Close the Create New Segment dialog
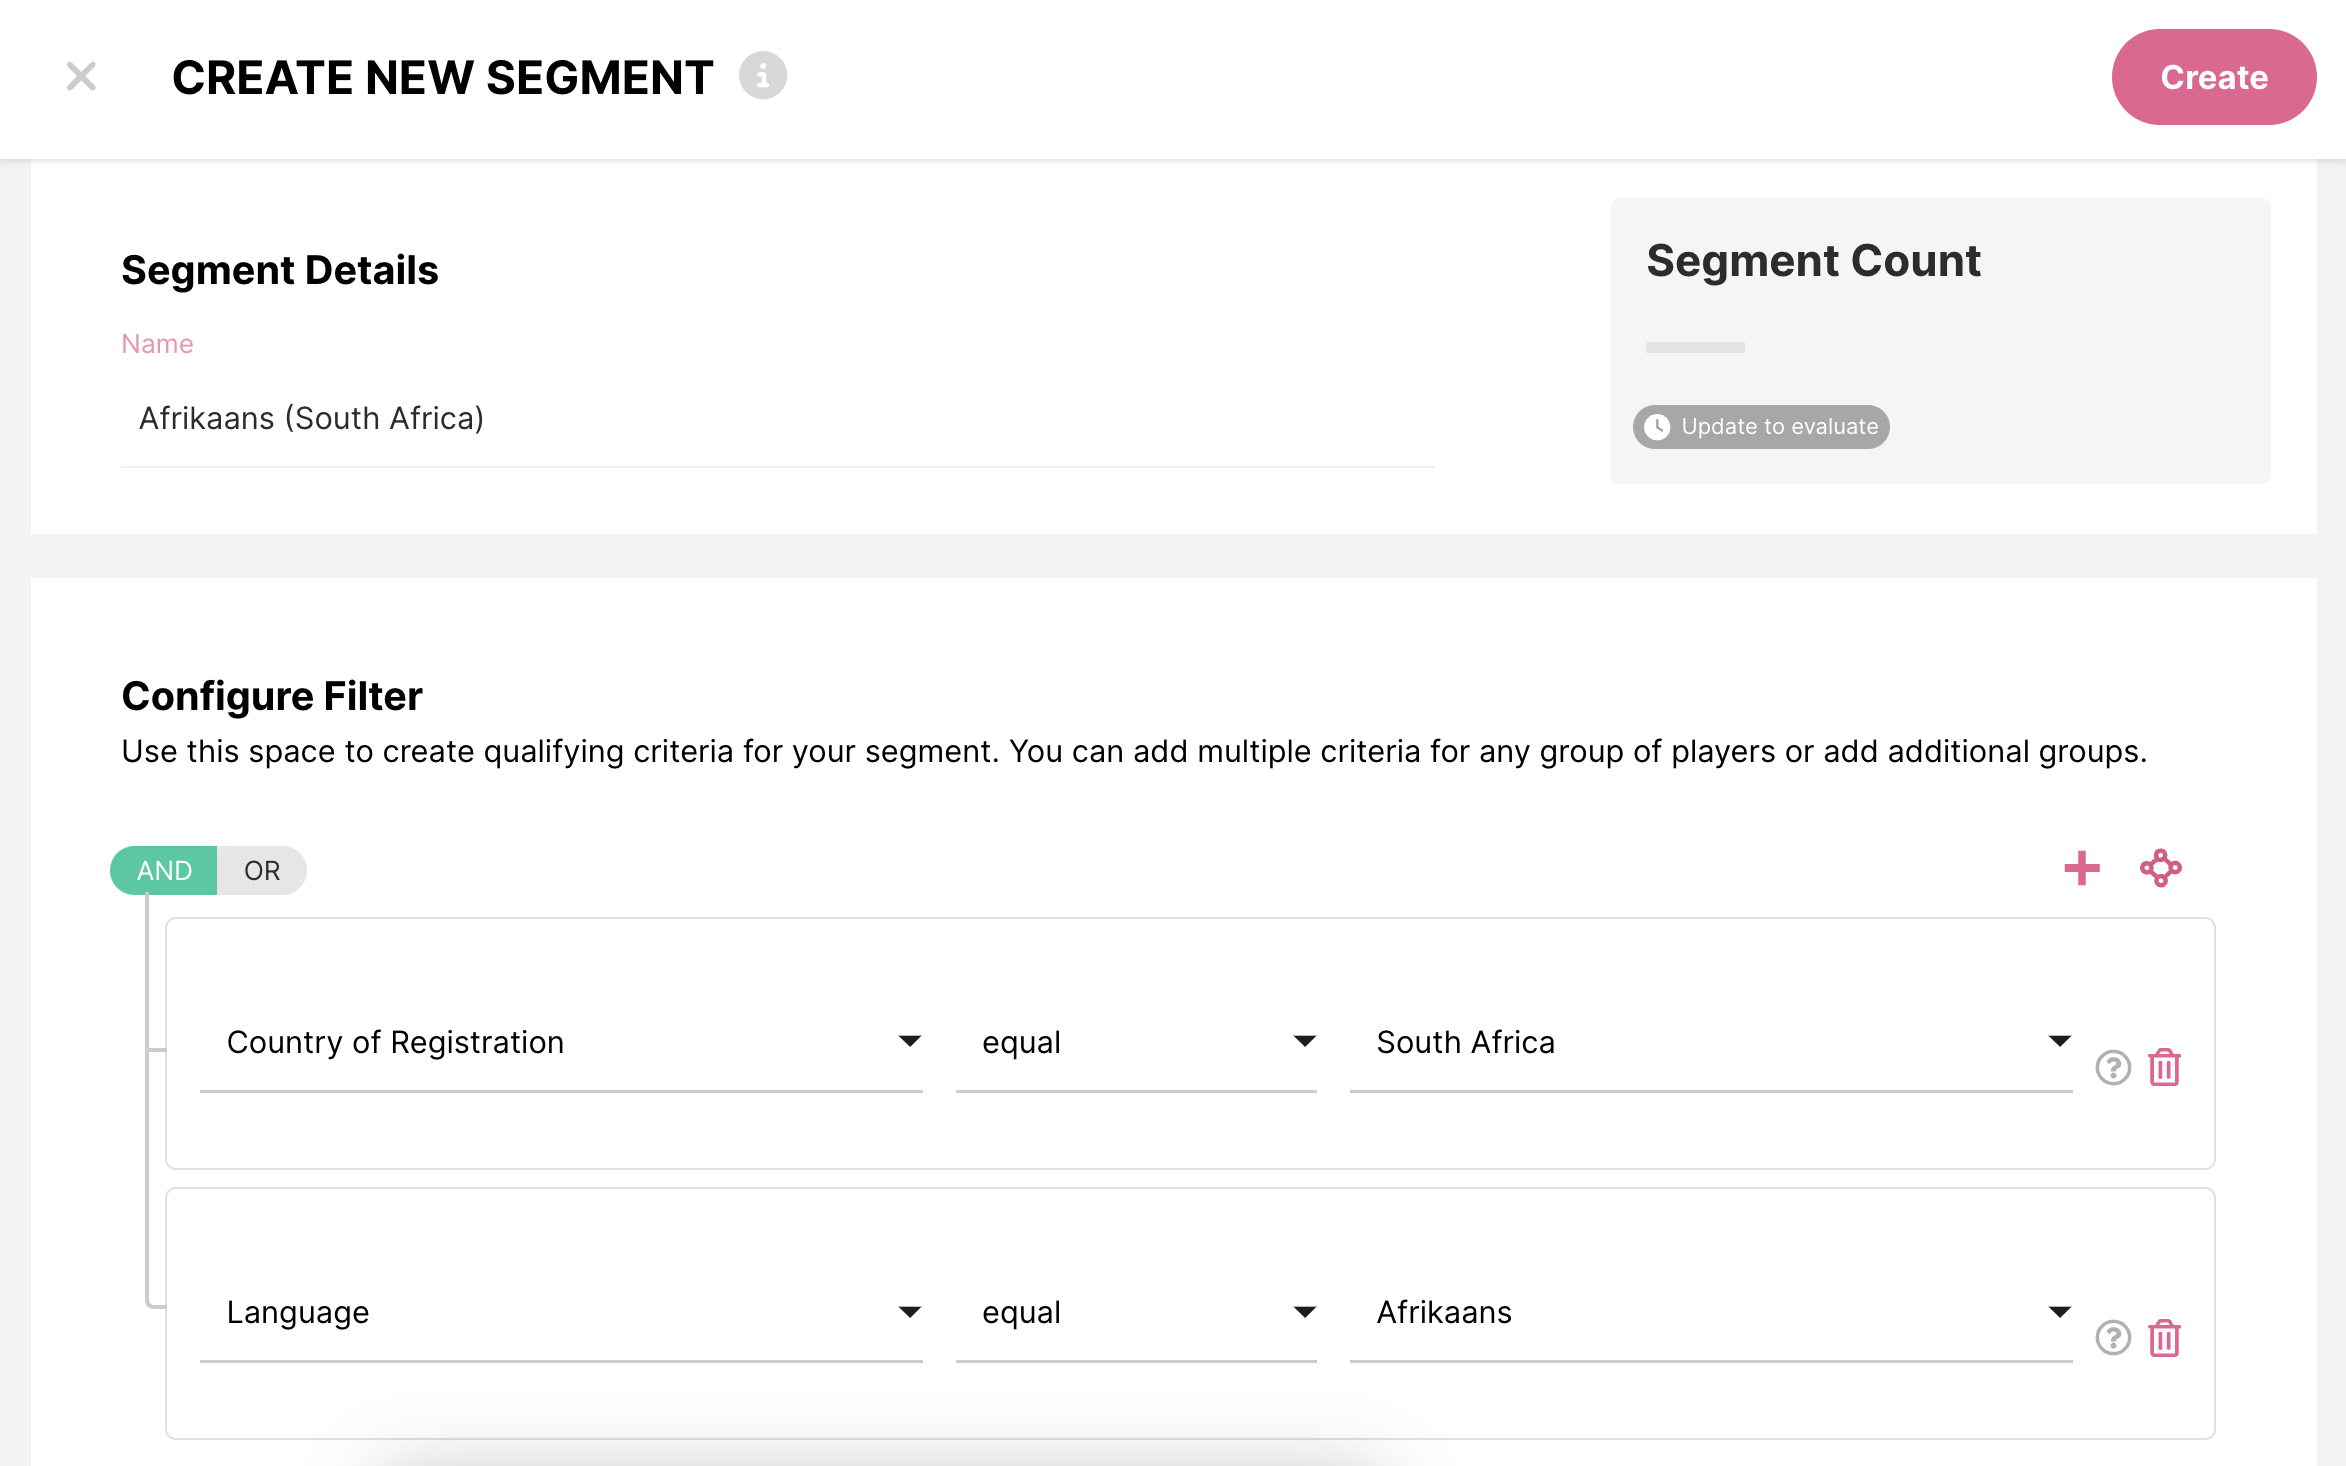The image size is (2346, 1466). pyautogui.click(x=81, y=77)
